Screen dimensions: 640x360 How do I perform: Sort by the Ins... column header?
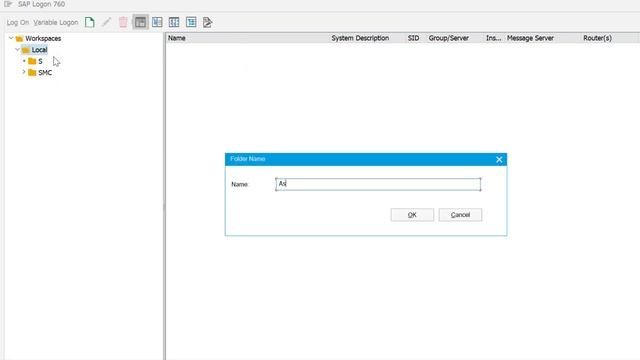click(x=494, y=38)
